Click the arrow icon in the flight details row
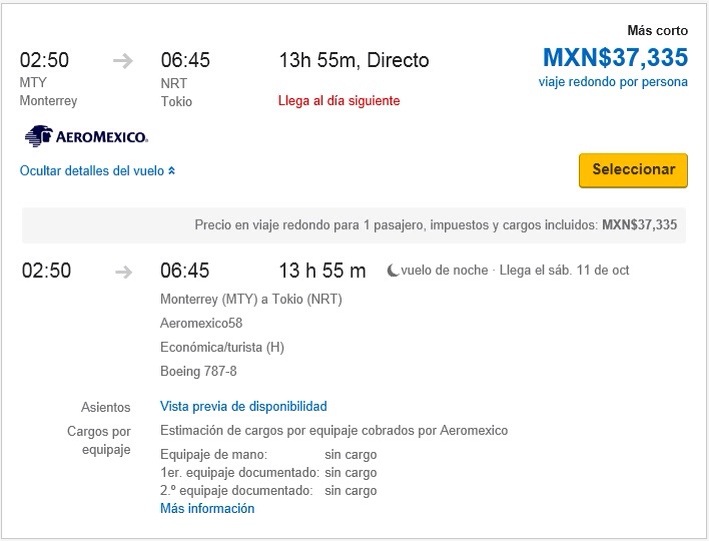The width and height of the screenshot is (709, 541). click(123, 272)
